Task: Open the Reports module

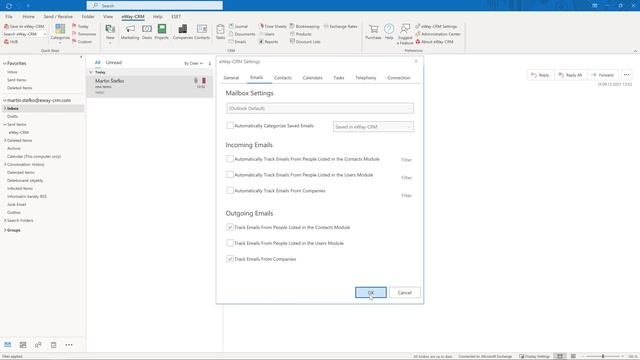Action: [x=268, y=42]
